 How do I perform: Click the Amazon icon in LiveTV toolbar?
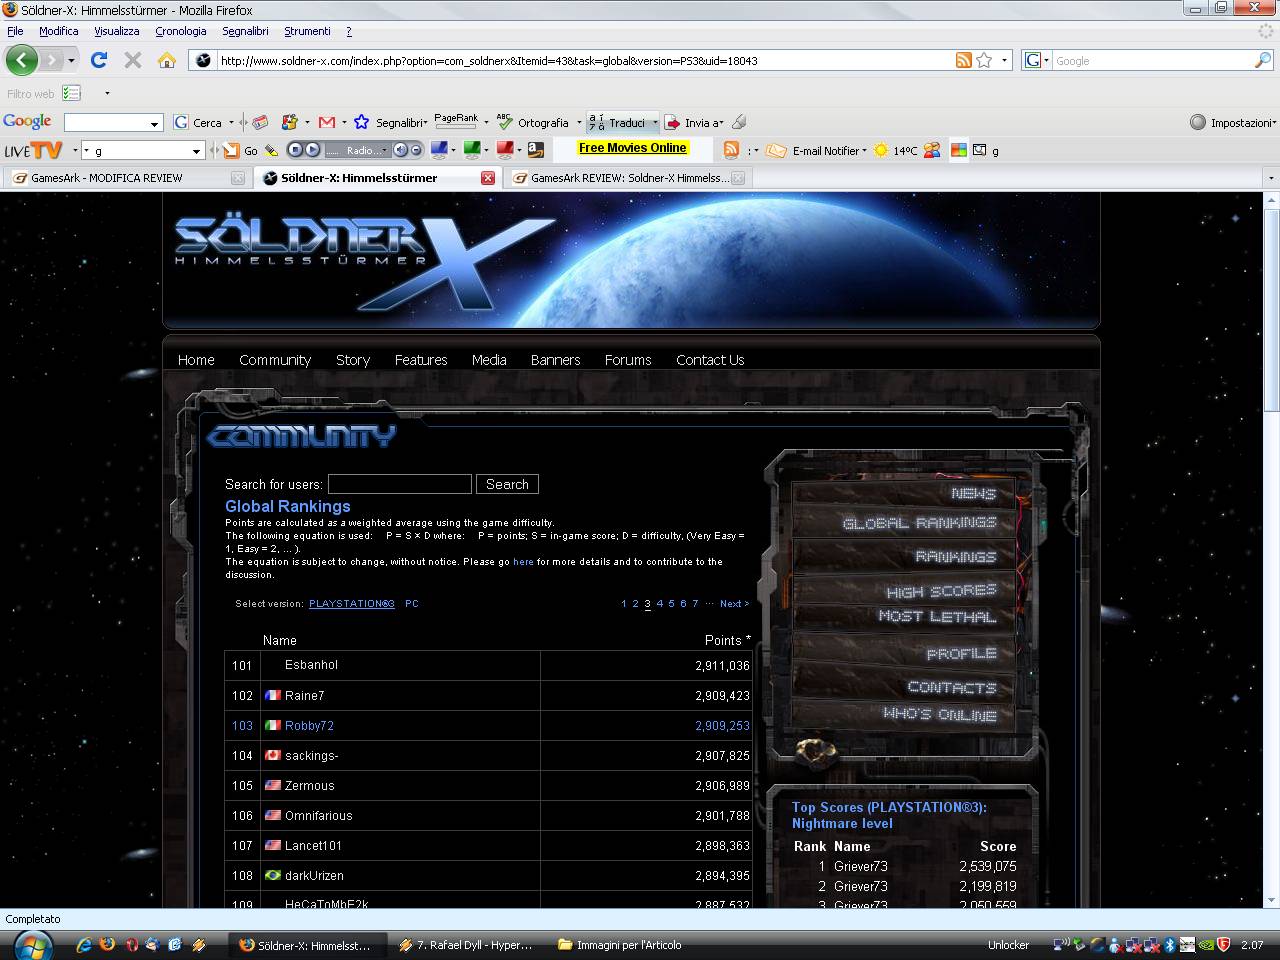click(535, 150)
